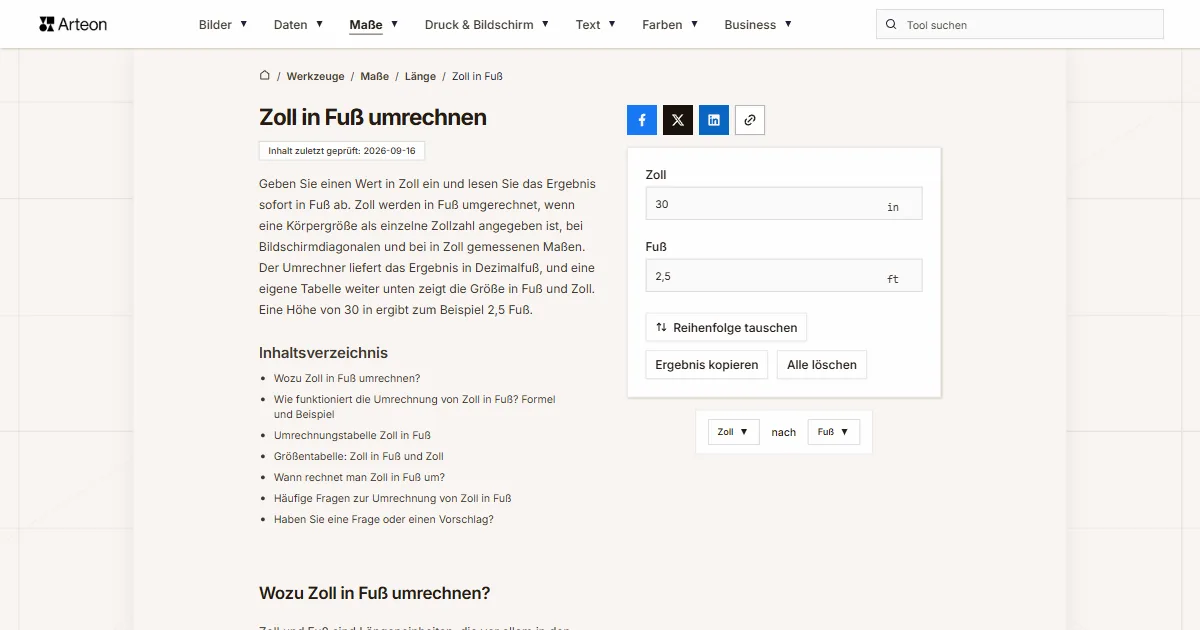
Task: Expand the Daten menu
Action: click(x=298, y=24)
